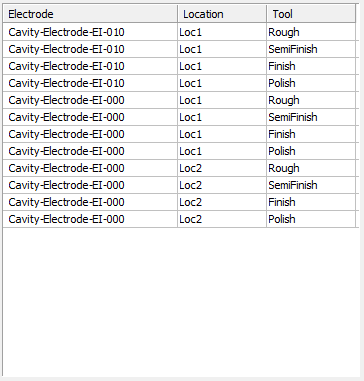Image resolution: width=364 pixels, height=381 pixels.
Task: Select the EI-010 Loc1 Finish row
Action: coord(179,66)
